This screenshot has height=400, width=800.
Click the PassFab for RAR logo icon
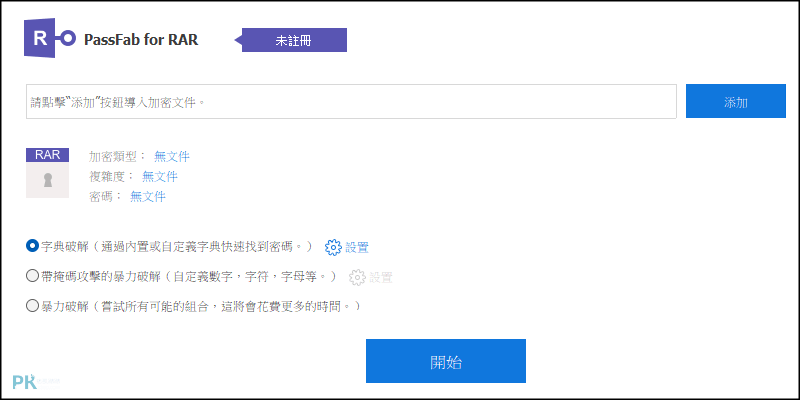pyautogui.click(x=50, y=38)
